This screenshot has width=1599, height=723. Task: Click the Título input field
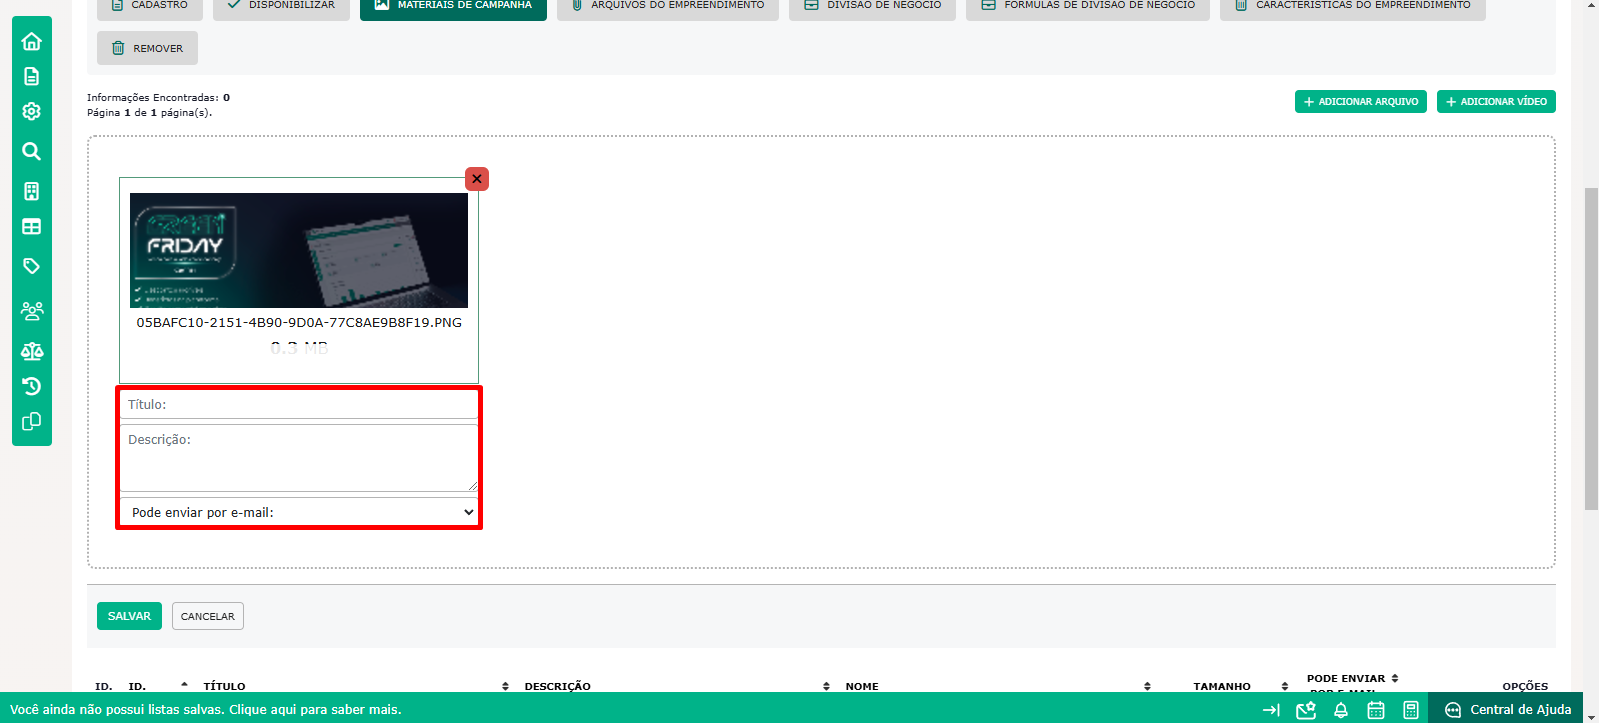pyautogui.click(x=299, y=404)
